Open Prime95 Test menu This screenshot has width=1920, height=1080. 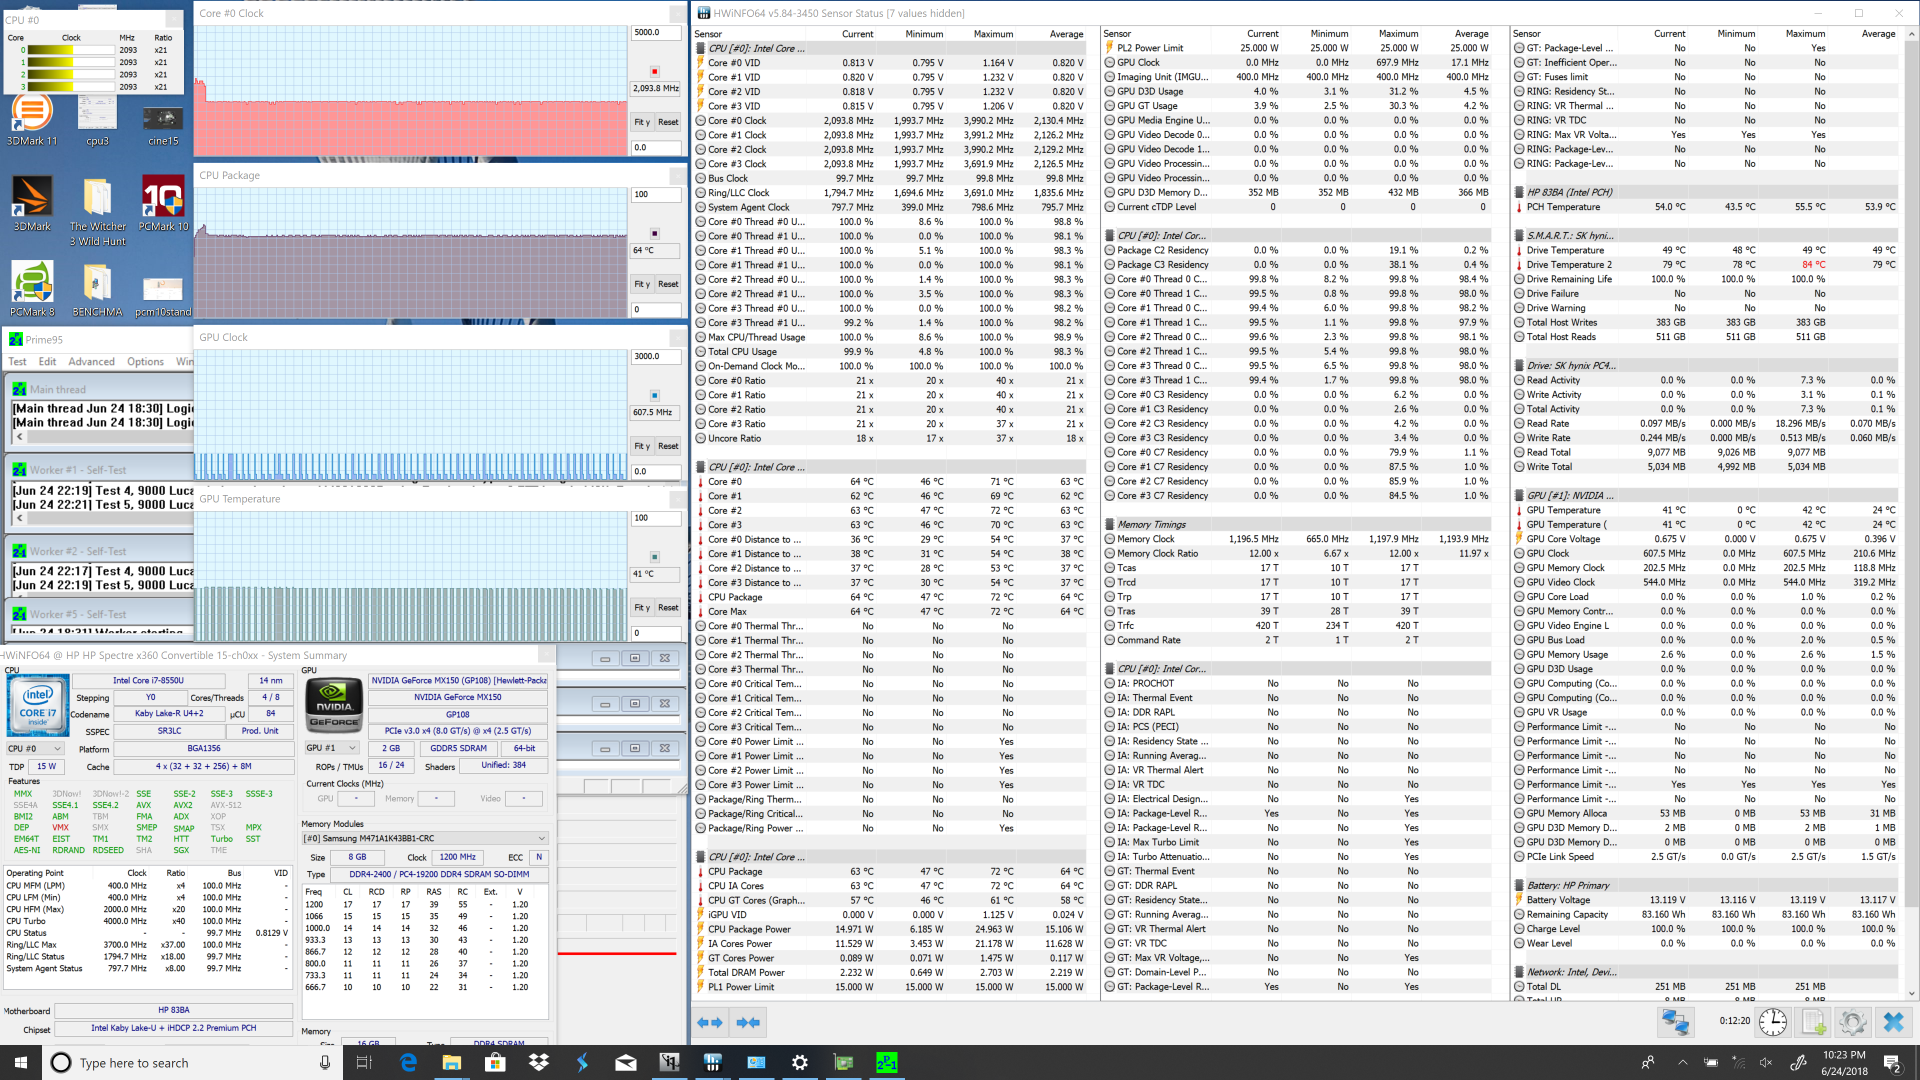coord(18,362)
